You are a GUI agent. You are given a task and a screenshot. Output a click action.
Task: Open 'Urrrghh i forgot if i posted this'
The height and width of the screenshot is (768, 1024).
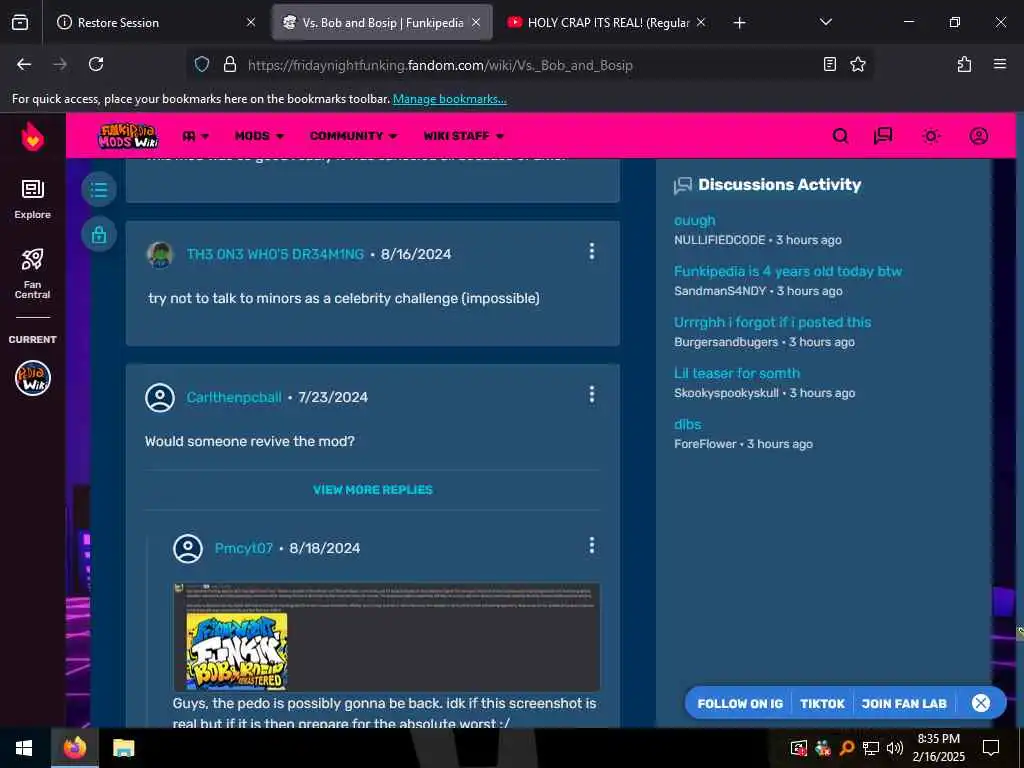point(772,322)
